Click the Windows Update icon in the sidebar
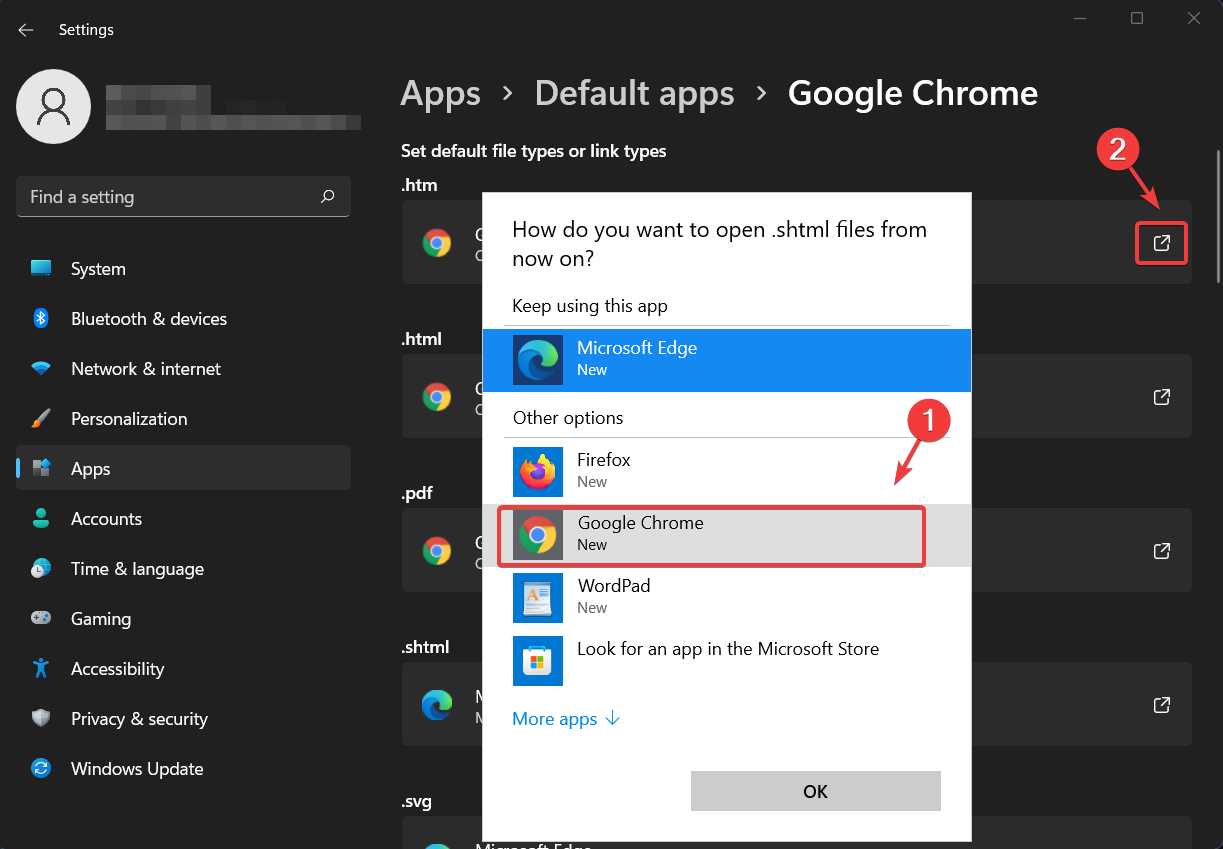Screen dimensions: 1223x849 [40, 768]
